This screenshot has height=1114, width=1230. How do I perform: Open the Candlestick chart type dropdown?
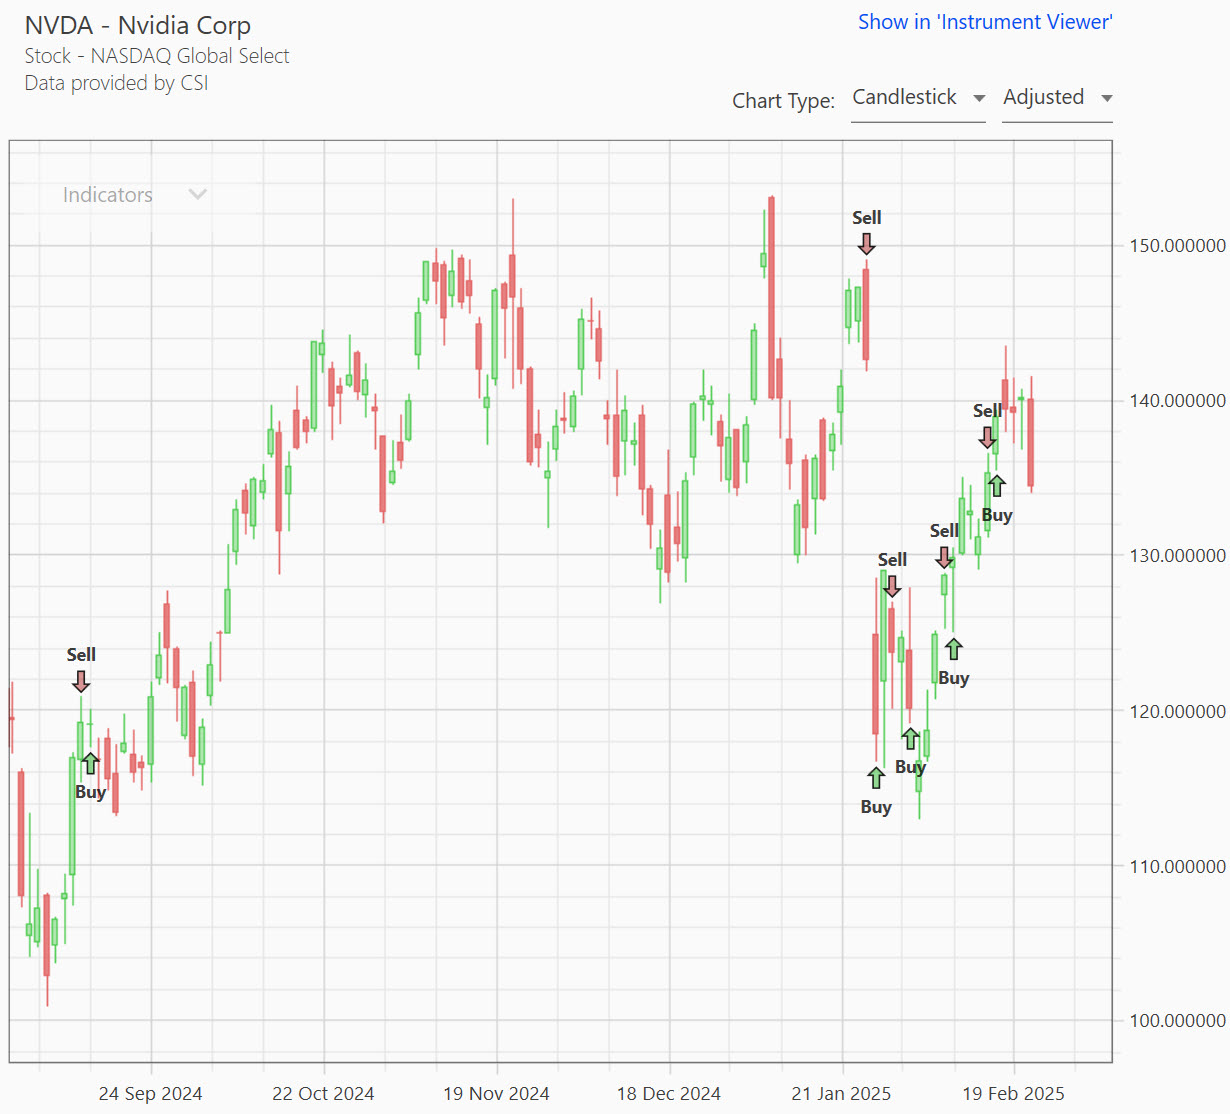pyautogui.click(x=917, y=98)
